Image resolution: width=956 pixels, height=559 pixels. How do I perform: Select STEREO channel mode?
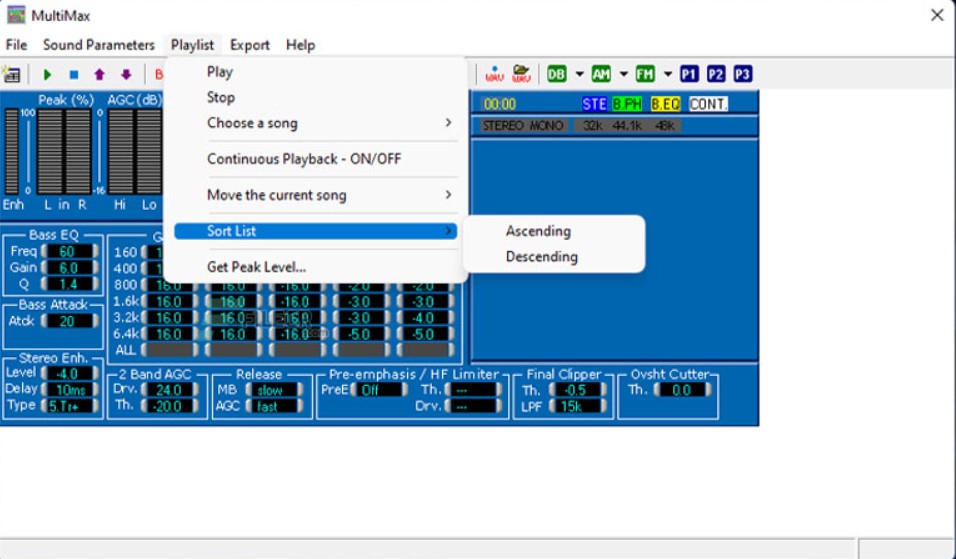tap(503, 126)
